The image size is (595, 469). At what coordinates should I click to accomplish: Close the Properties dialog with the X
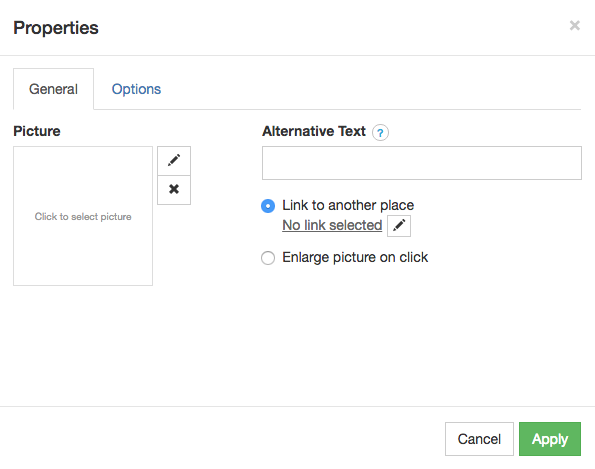point(575,25)
